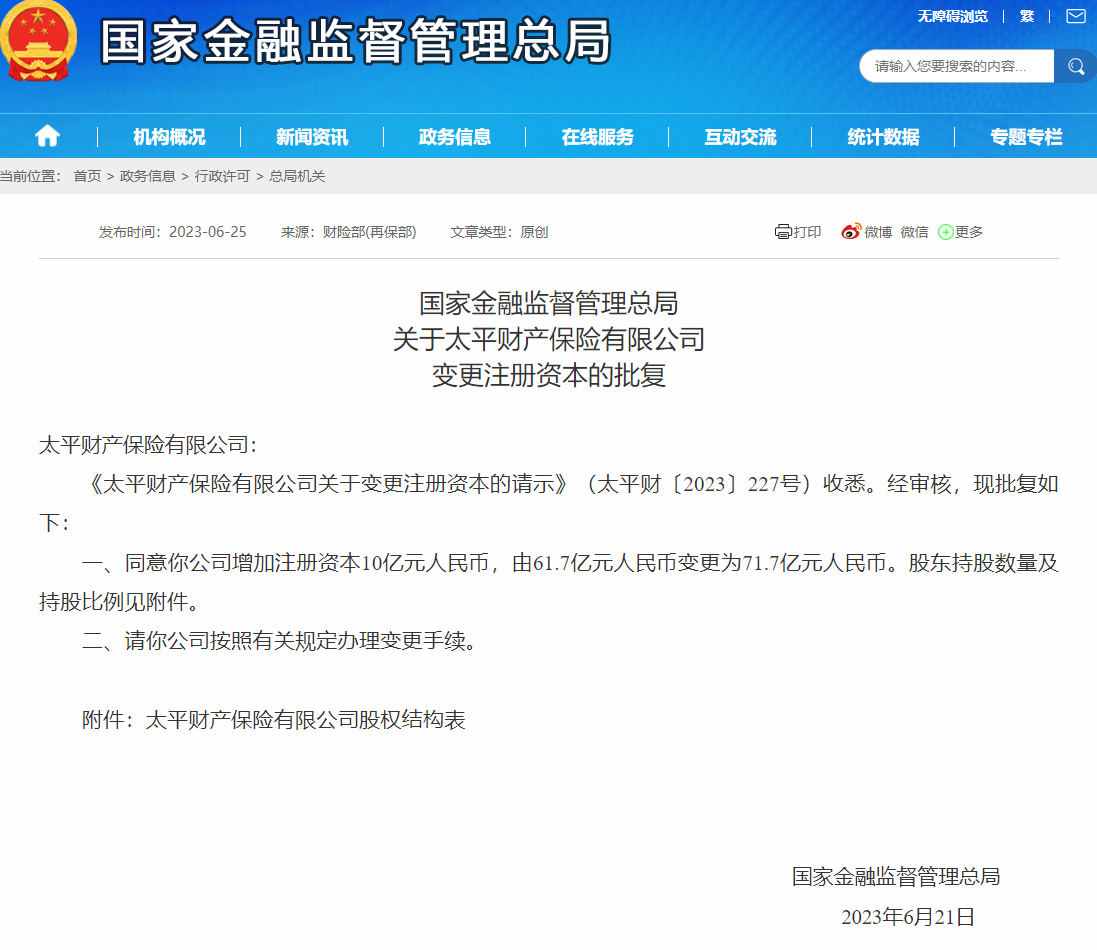Click the 行政许可 breadcrumb link

click(x=222, y=176)
